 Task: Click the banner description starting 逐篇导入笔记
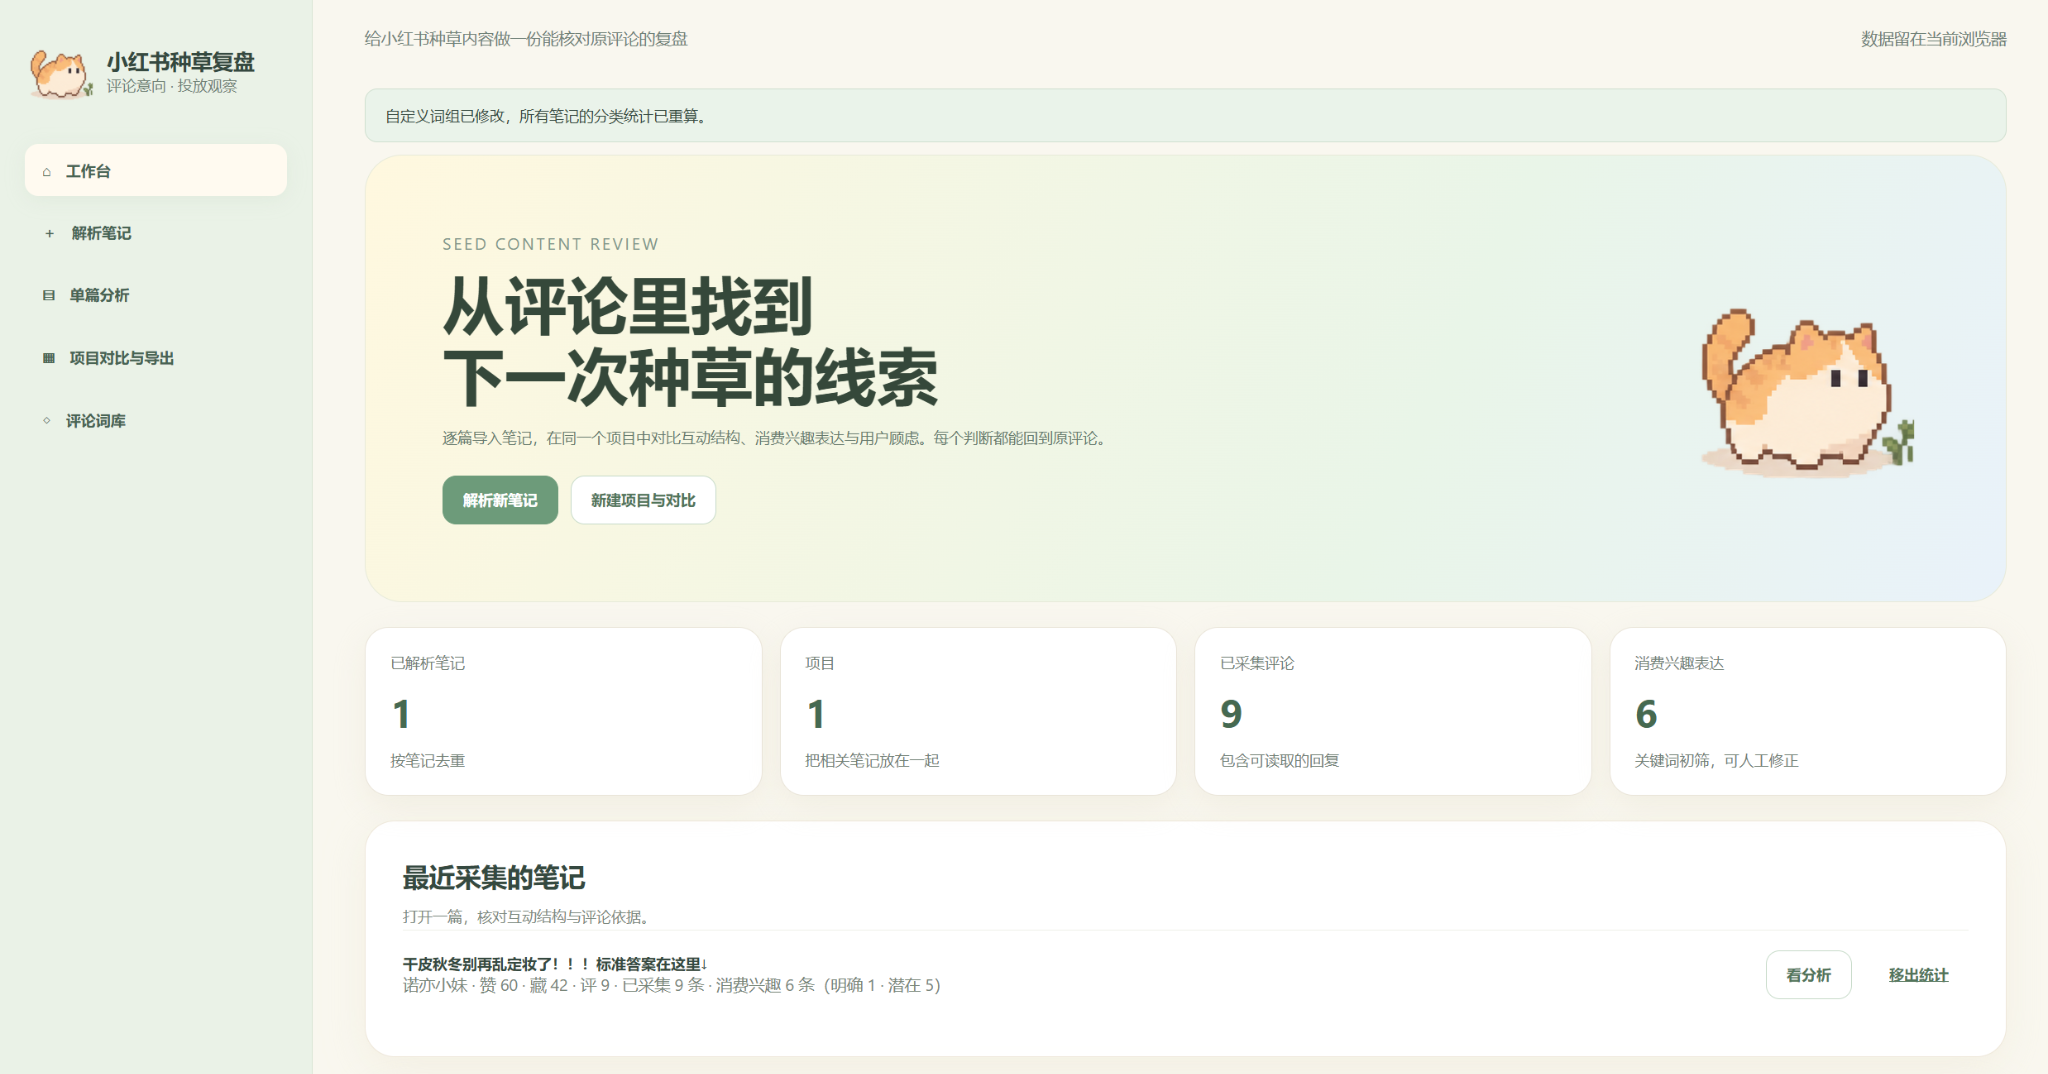(777, 438)
